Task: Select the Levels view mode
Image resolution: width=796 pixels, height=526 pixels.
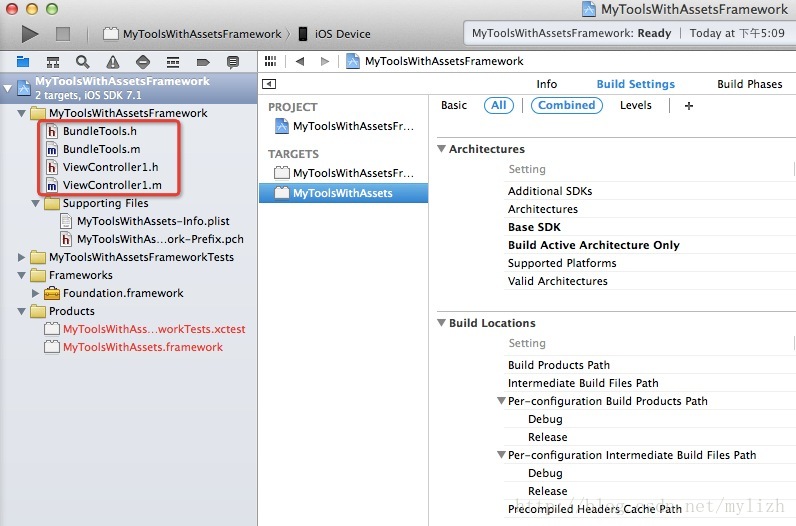Action: (636, 105)
